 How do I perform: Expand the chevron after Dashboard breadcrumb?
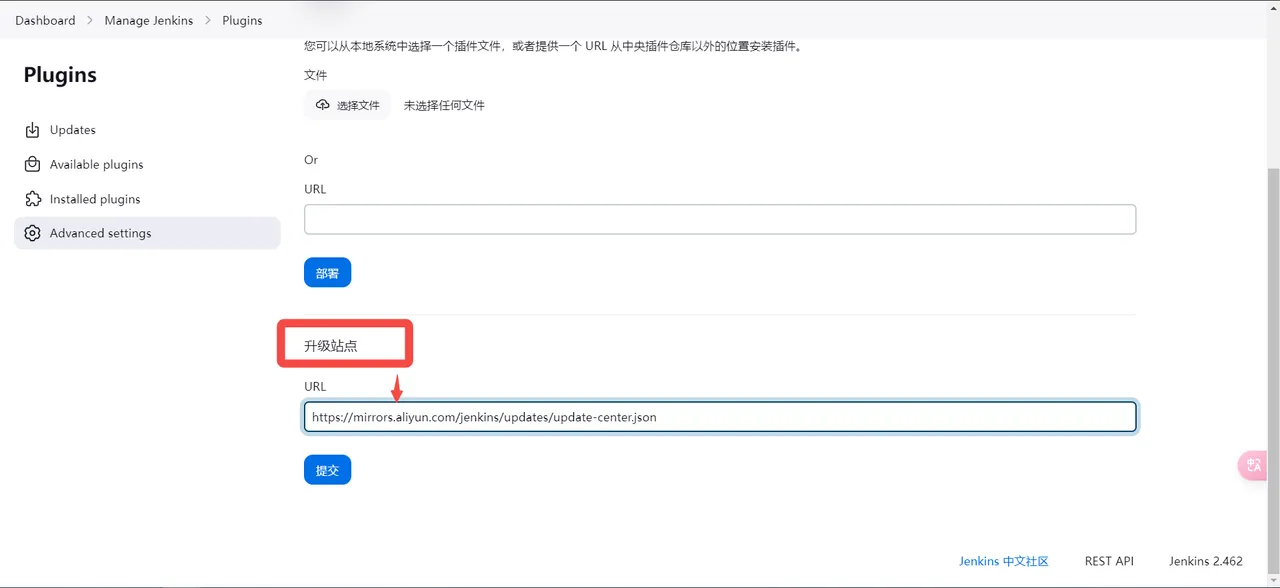pyautogui.click(x=89, y=20)
